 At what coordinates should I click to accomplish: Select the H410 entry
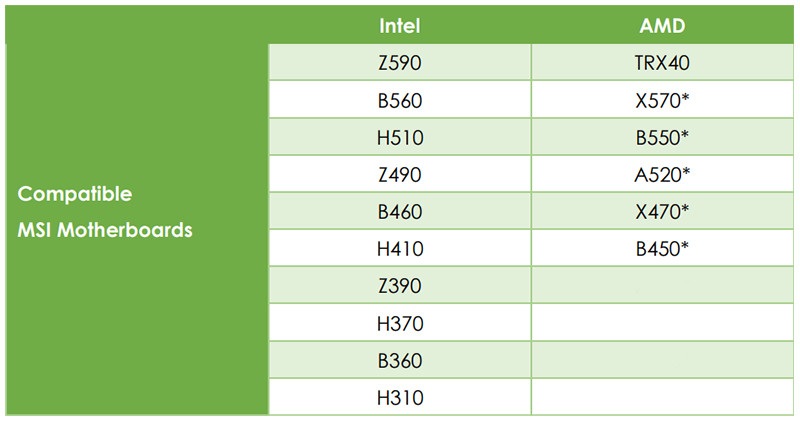(x=399, y=248)
